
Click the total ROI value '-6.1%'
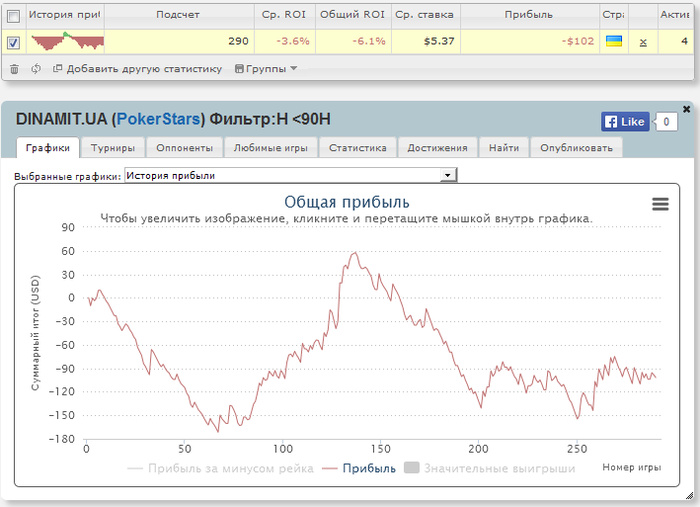point(369,42)
